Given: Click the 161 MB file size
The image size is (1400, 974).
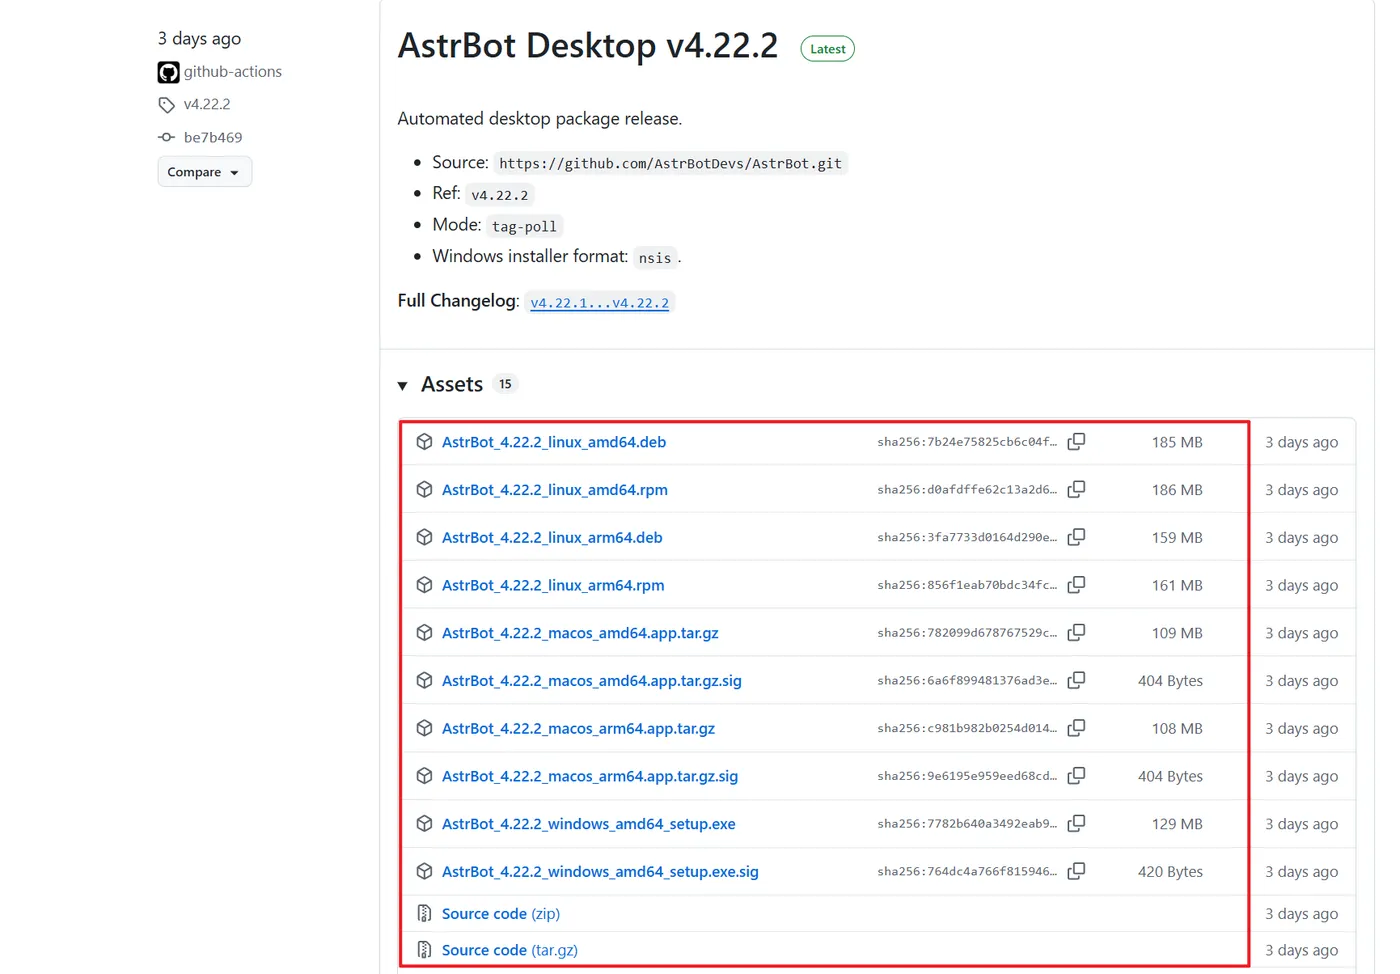Looking at the screenshot, I should tap(1177, 585).
